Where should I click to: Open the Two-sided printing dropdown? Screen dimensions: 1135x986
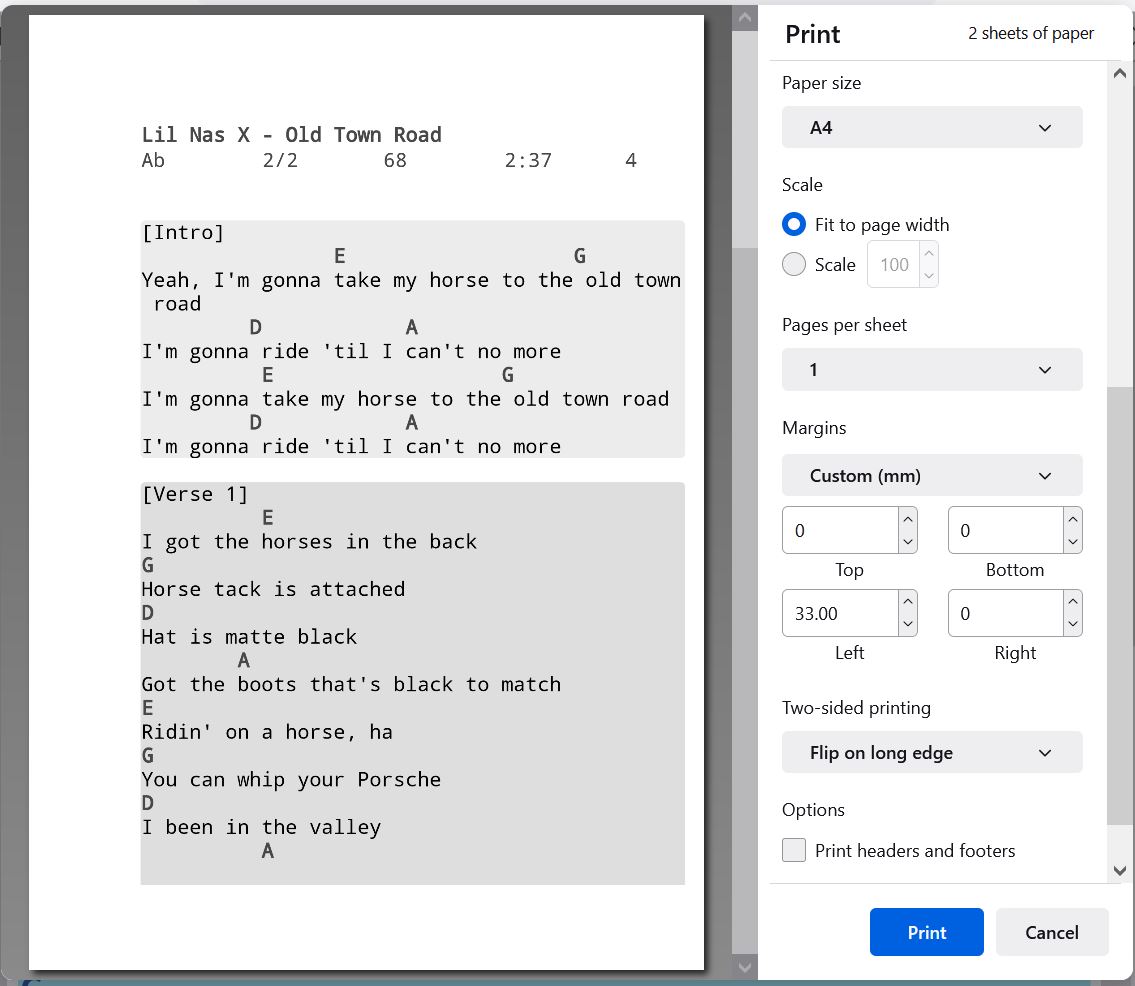(x=931, y=752)
